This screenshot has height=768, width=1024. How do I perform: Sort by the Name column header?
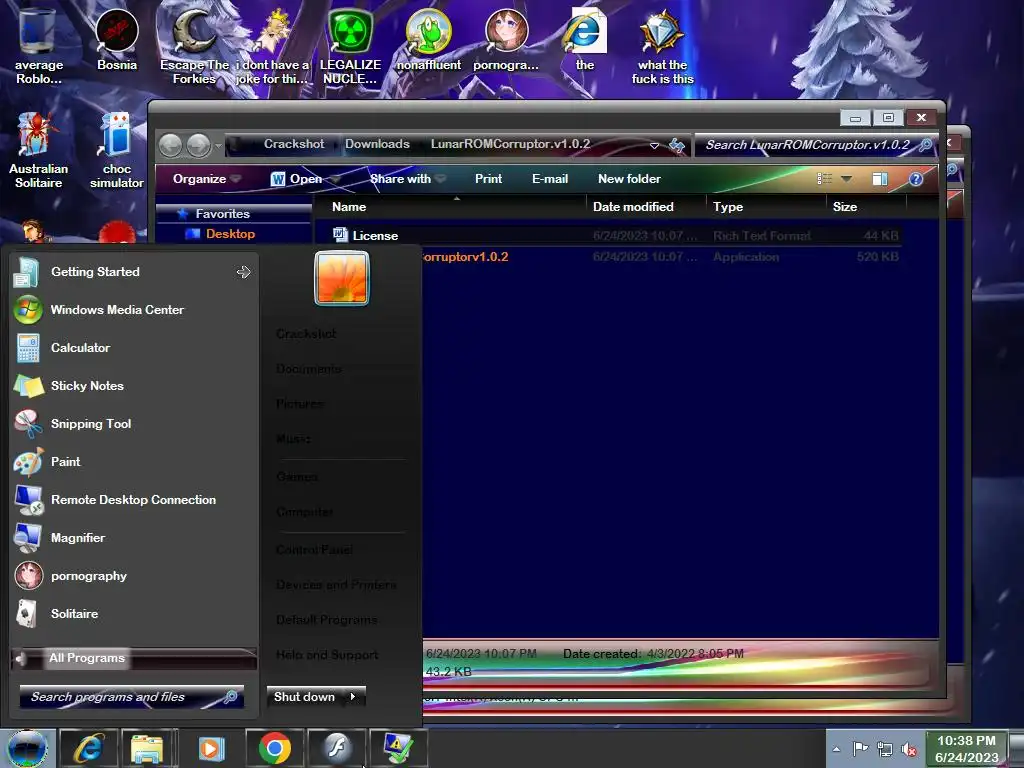pyautogui.click(x=451, y=207)
